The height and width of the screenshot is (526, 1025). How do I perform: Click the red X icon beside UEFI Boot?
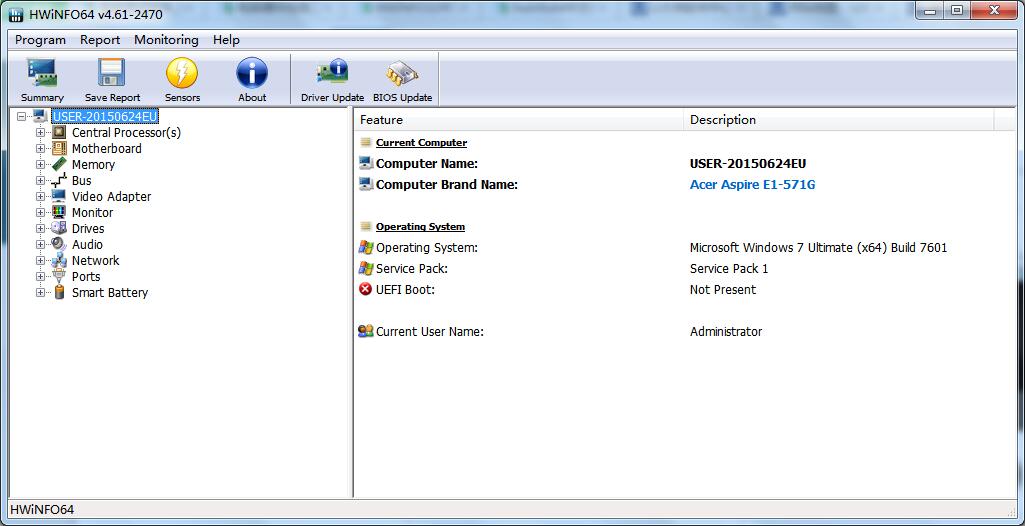(365, 289)
